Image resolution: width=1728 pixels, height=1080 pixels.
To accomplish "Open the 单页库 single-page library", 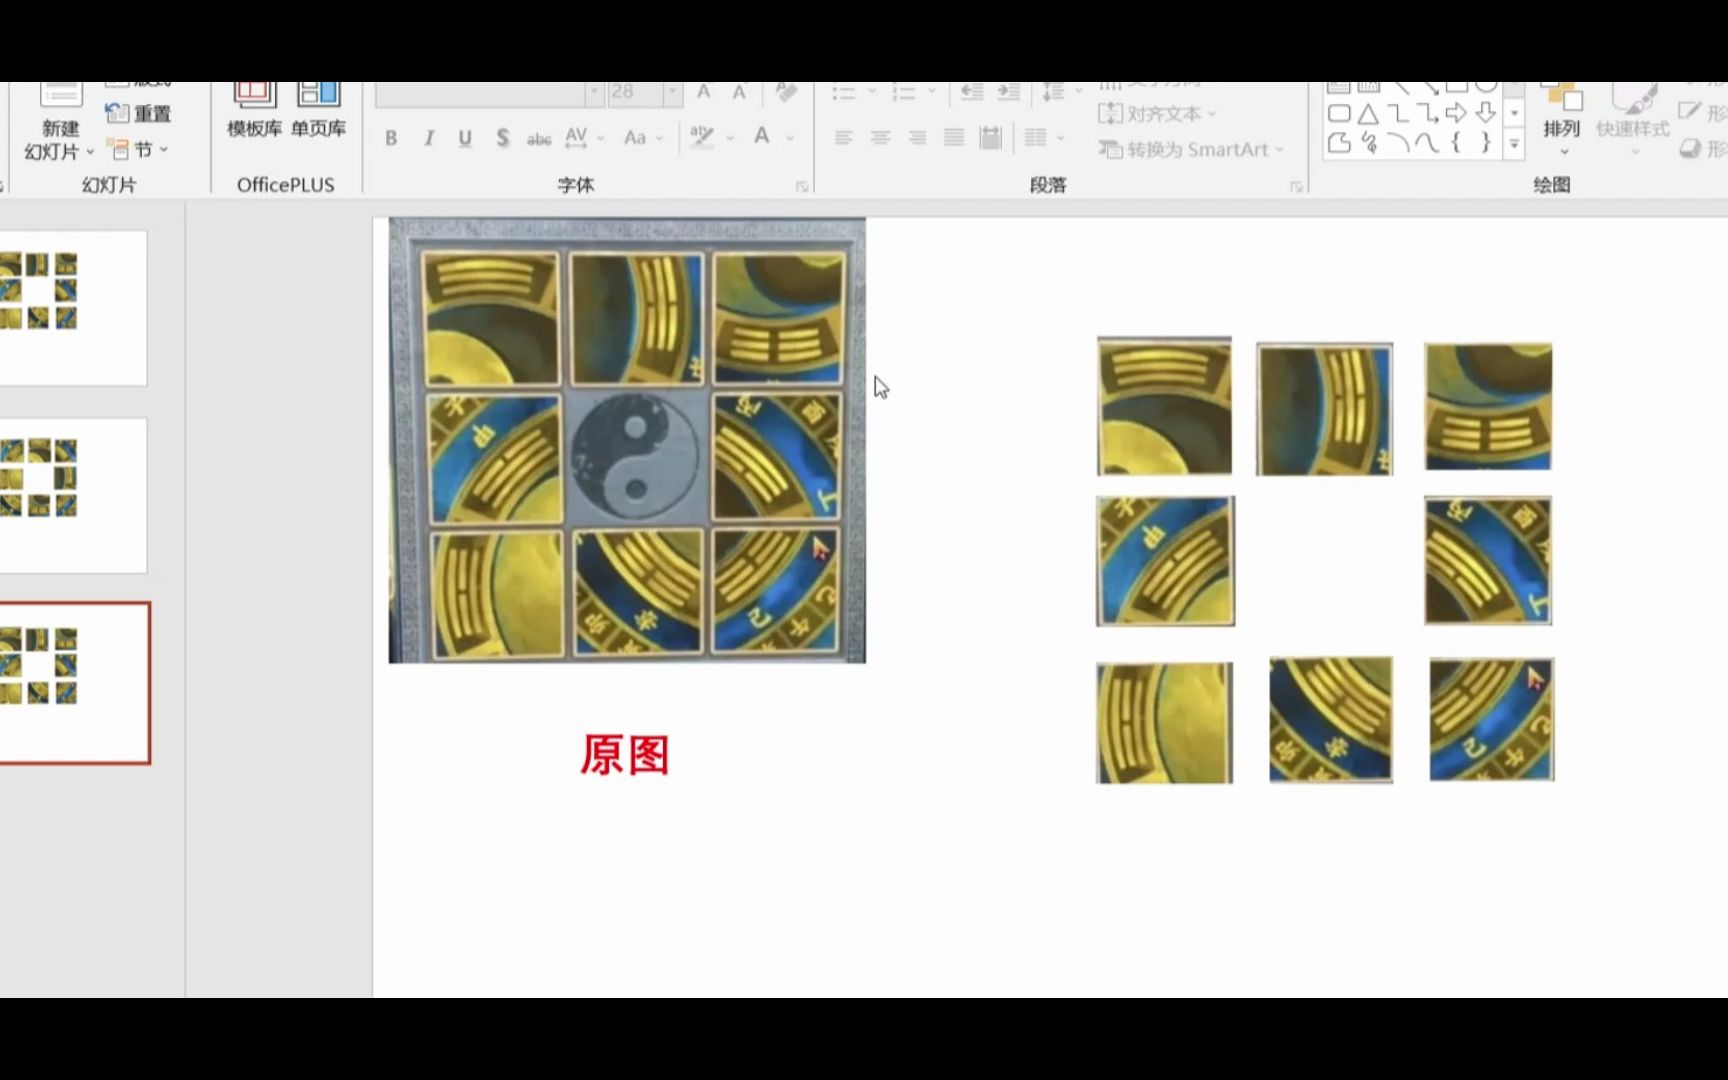I will click(318, 112).
